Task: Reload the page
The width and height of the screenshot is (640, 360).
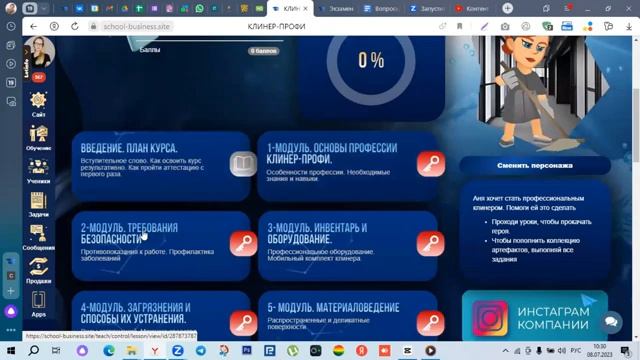Action: (75, 27)
